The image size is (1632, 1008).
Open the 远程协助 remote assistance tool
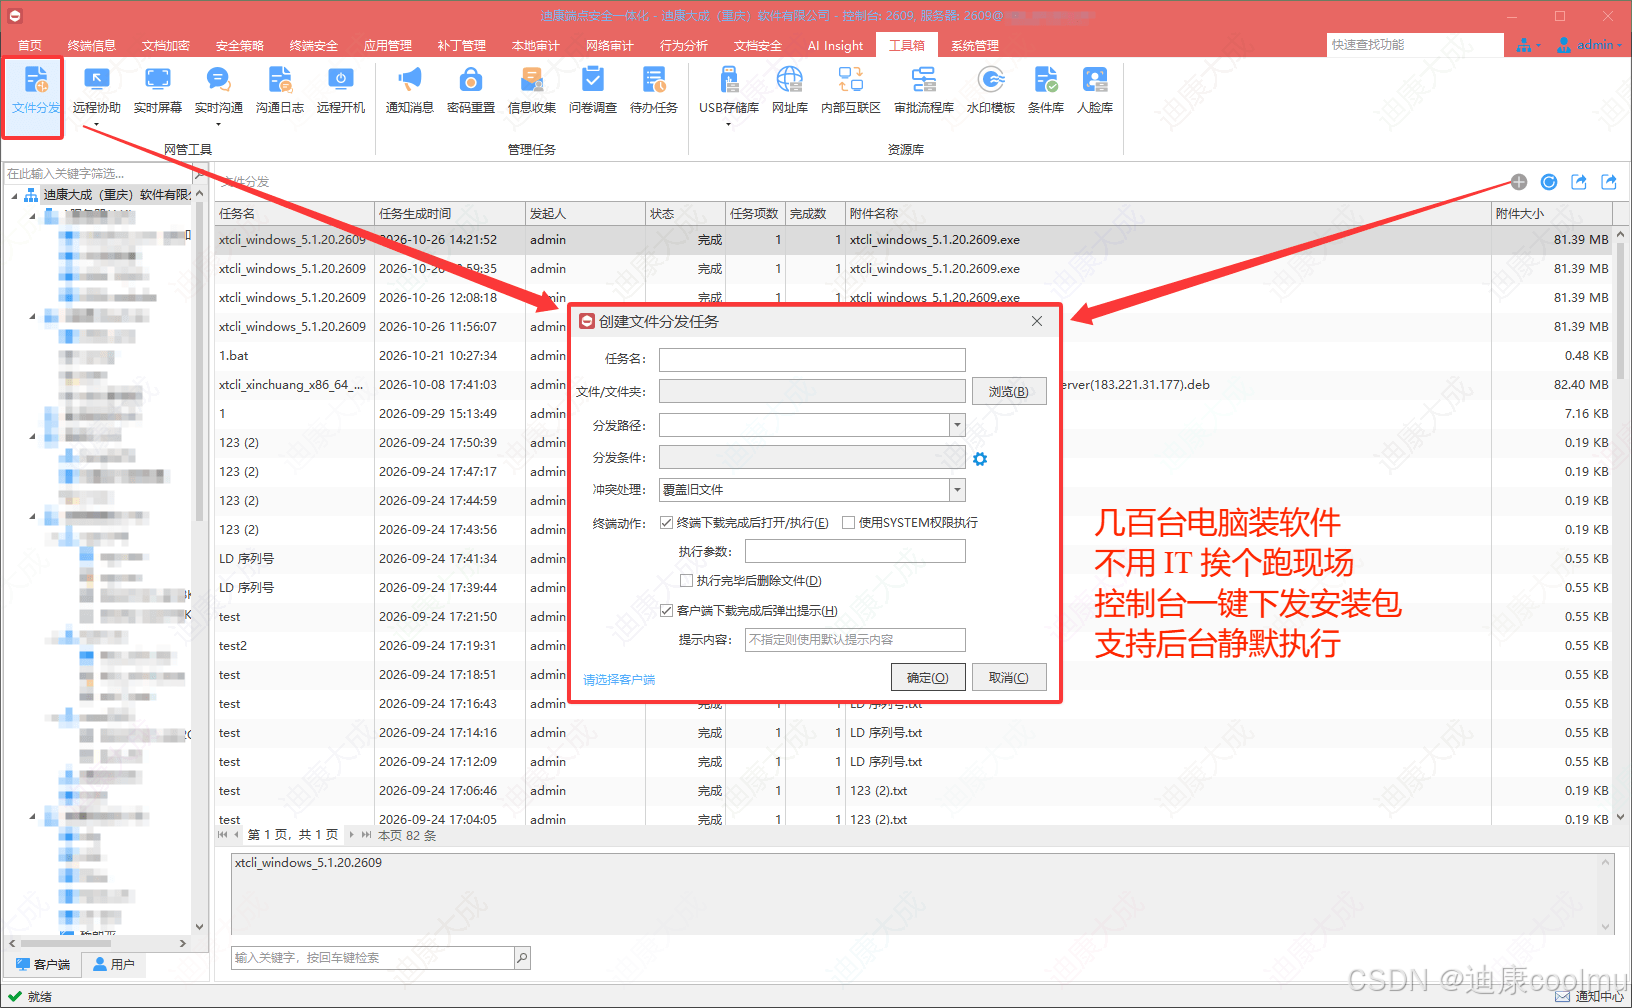(x=97, y=90)
